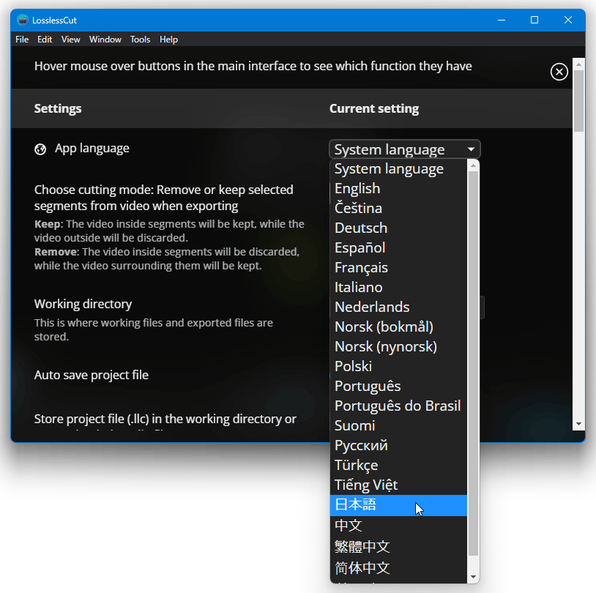
Task: Pick Português from the language list
Action: click(x=398, y=386)
